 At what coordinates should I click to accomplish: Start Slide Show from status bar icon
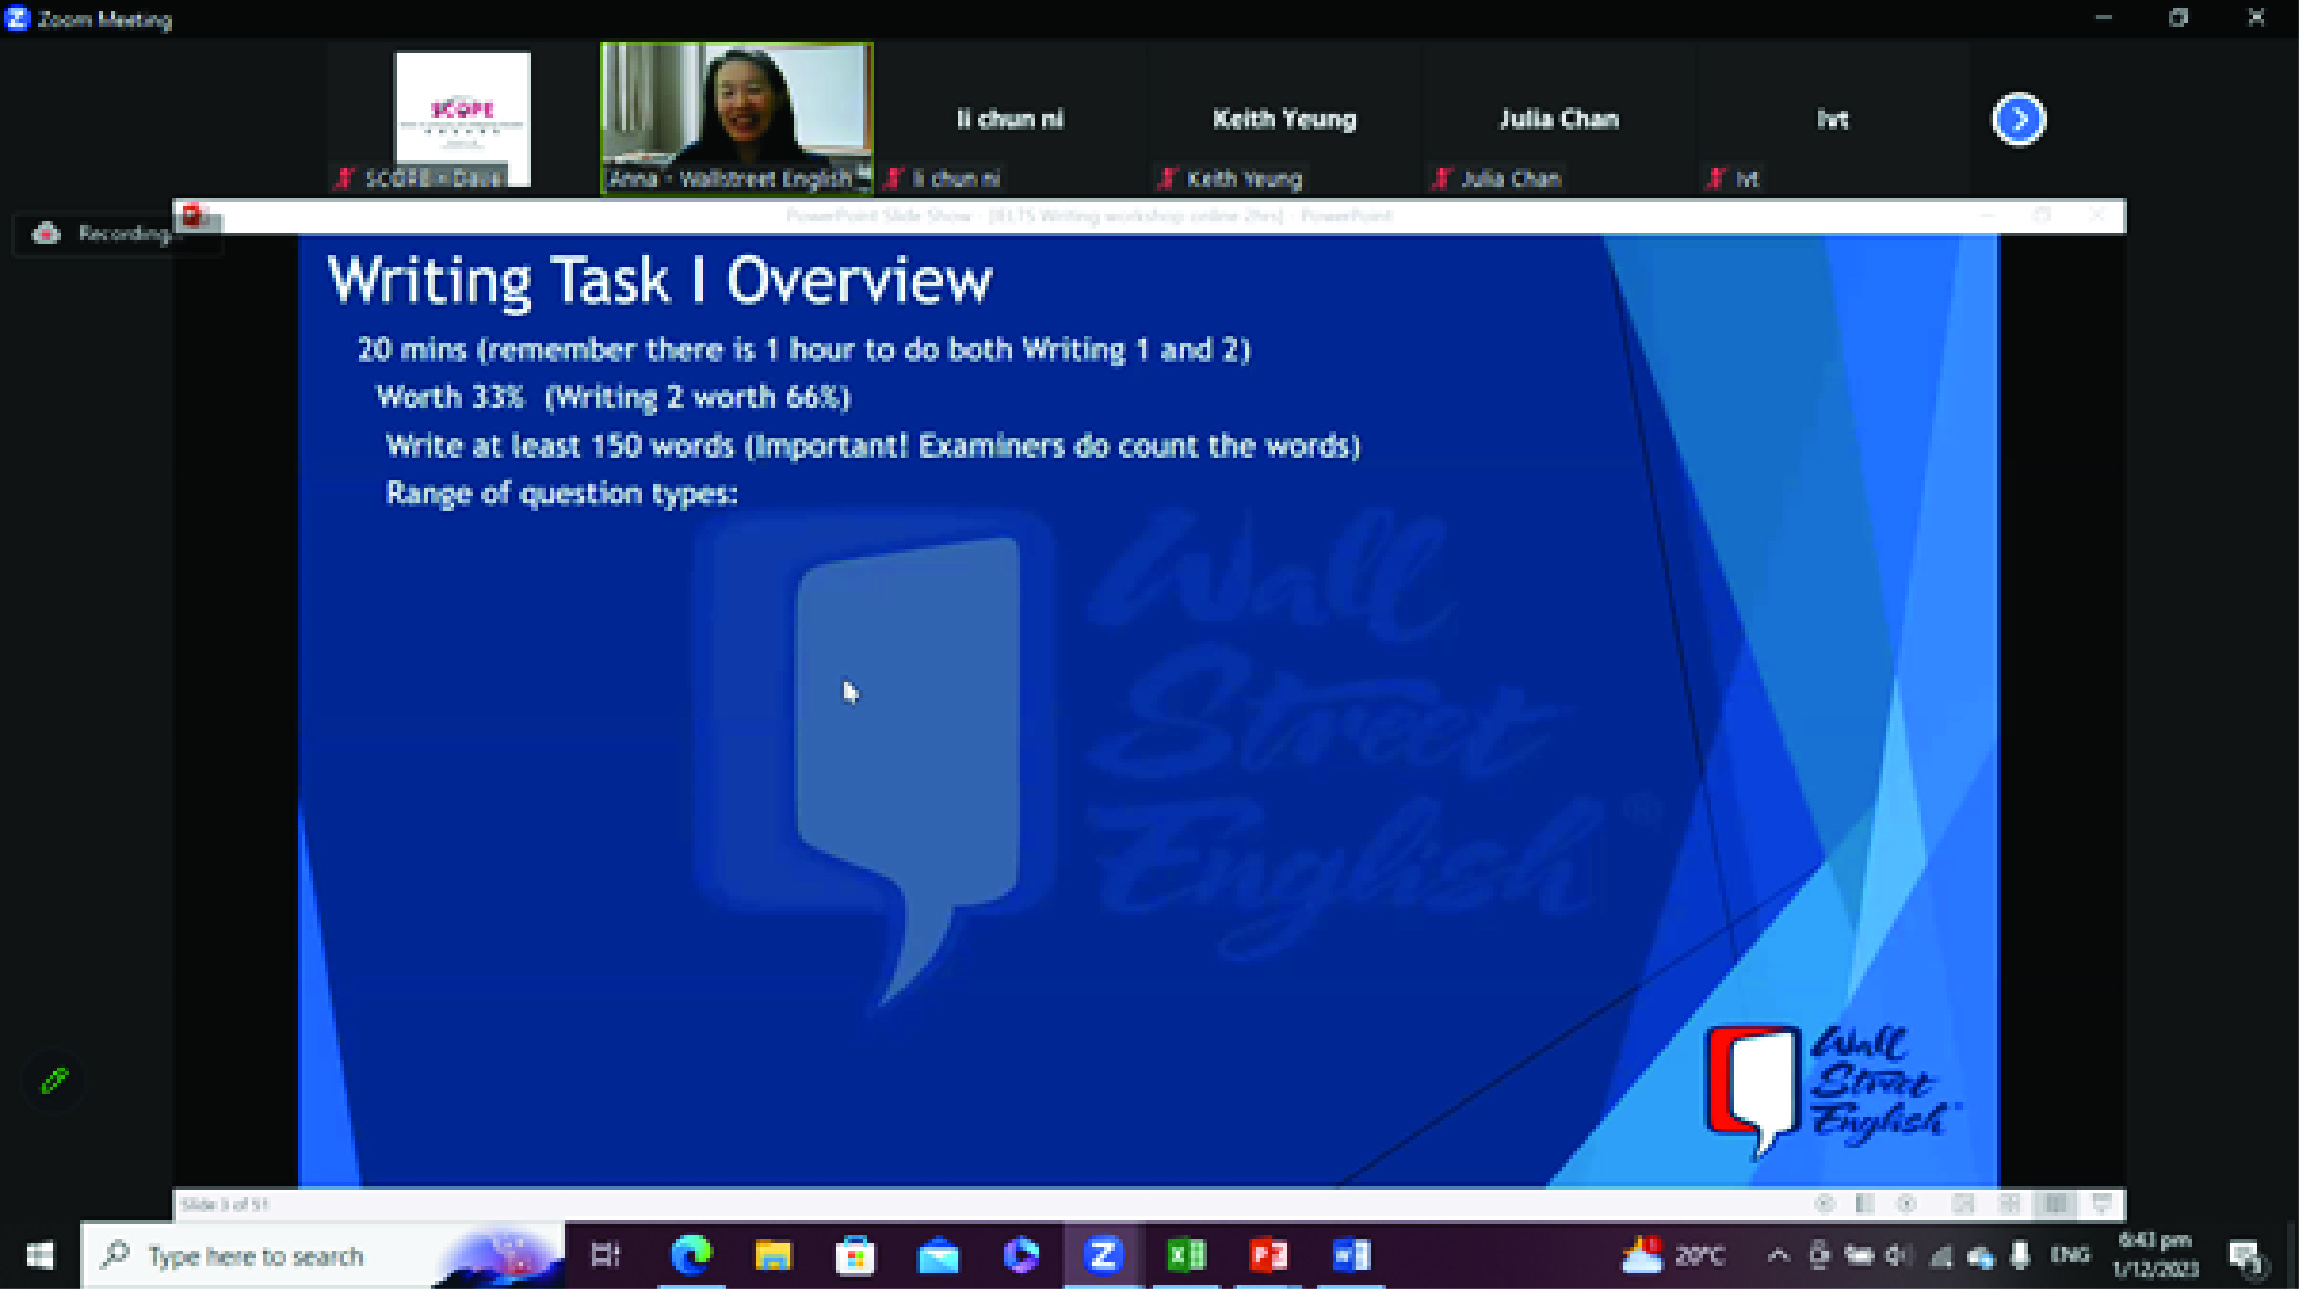(x=2101, y=1204)
